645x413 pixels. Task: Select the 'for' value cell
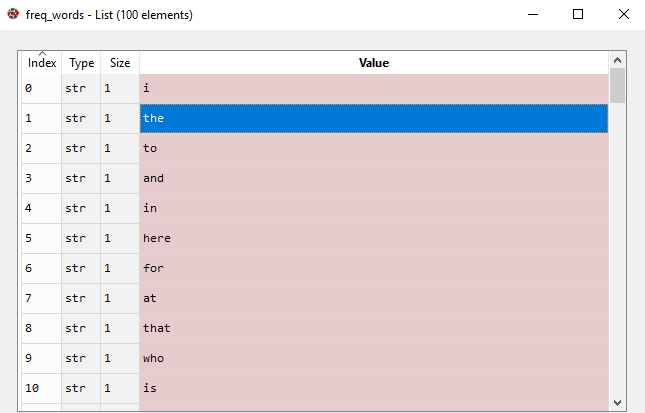374,269
